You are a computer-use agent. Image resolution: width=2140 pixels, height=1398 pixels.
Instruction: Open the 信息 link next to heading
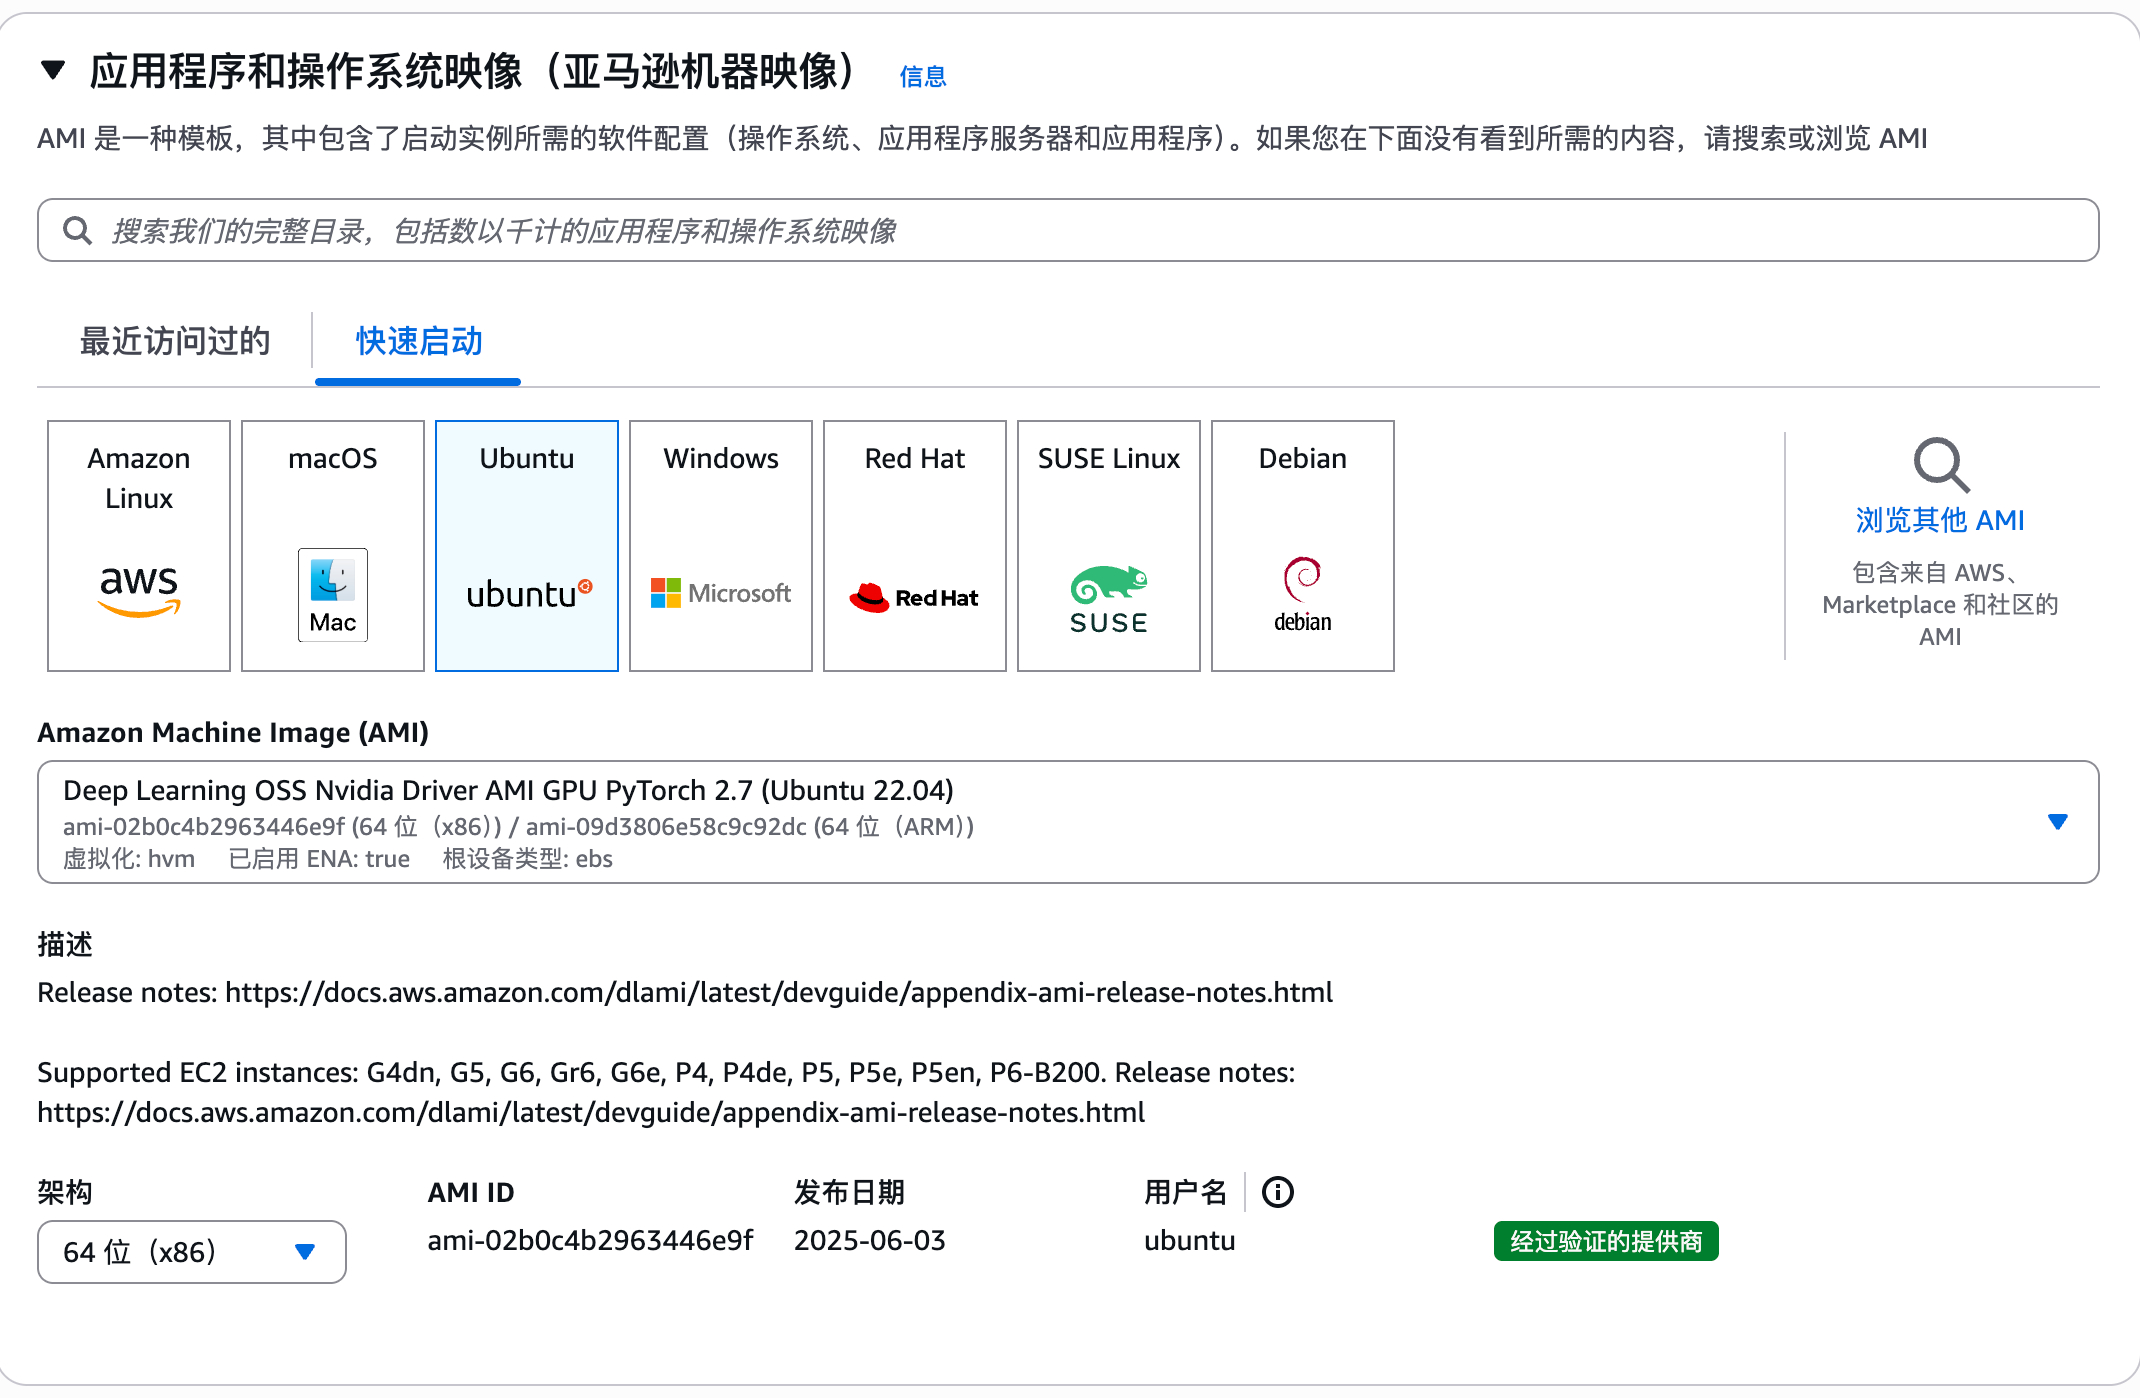pos(922,77)
